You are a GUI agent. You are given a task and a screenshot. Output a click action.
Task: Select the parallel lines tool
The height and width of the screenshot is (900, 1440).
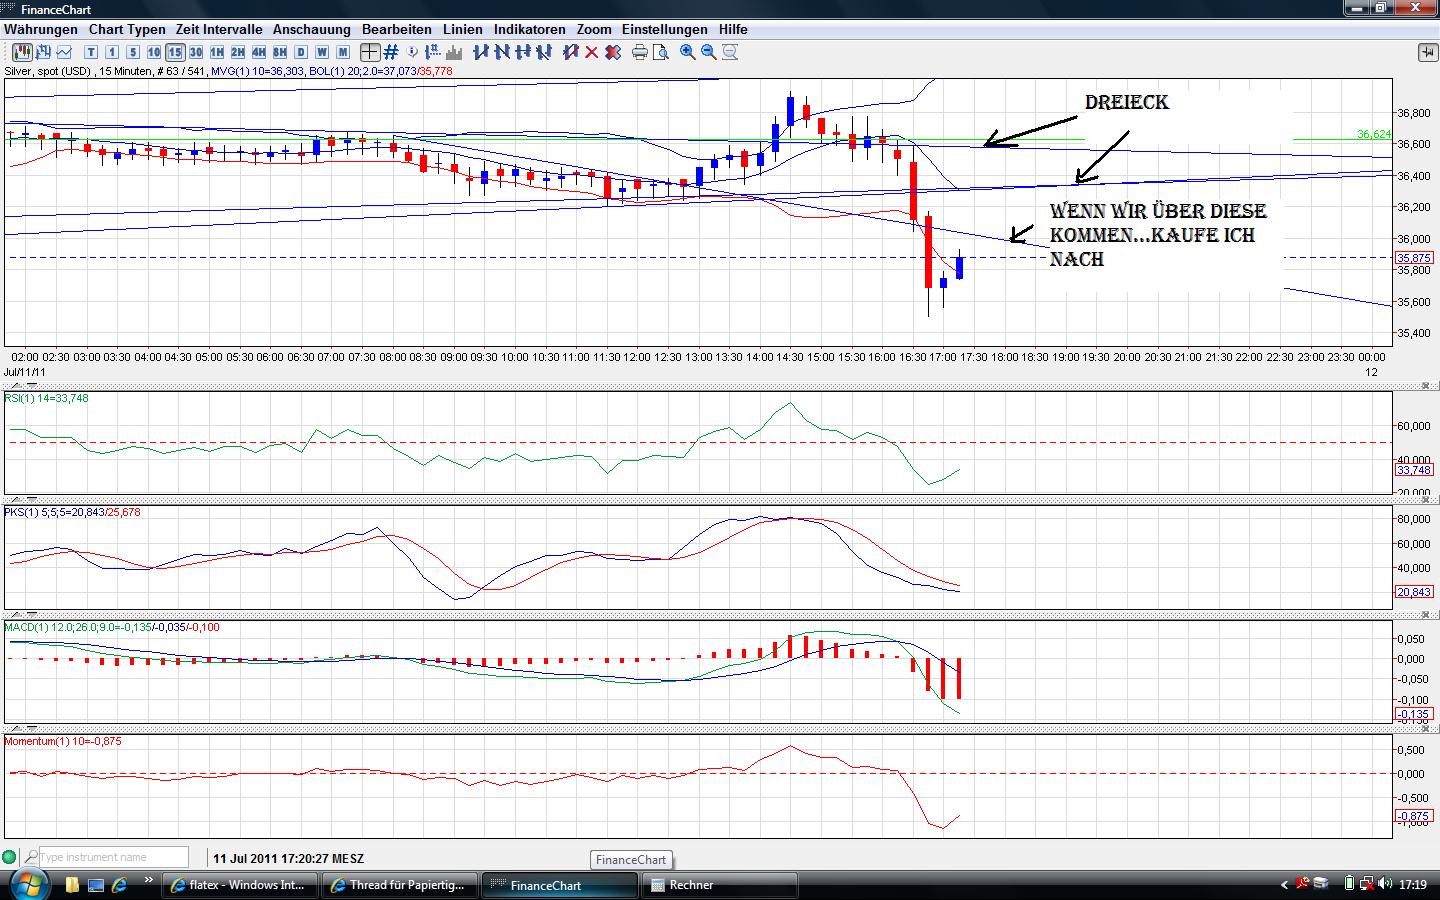pyautogui.click(x=544, y=52)
